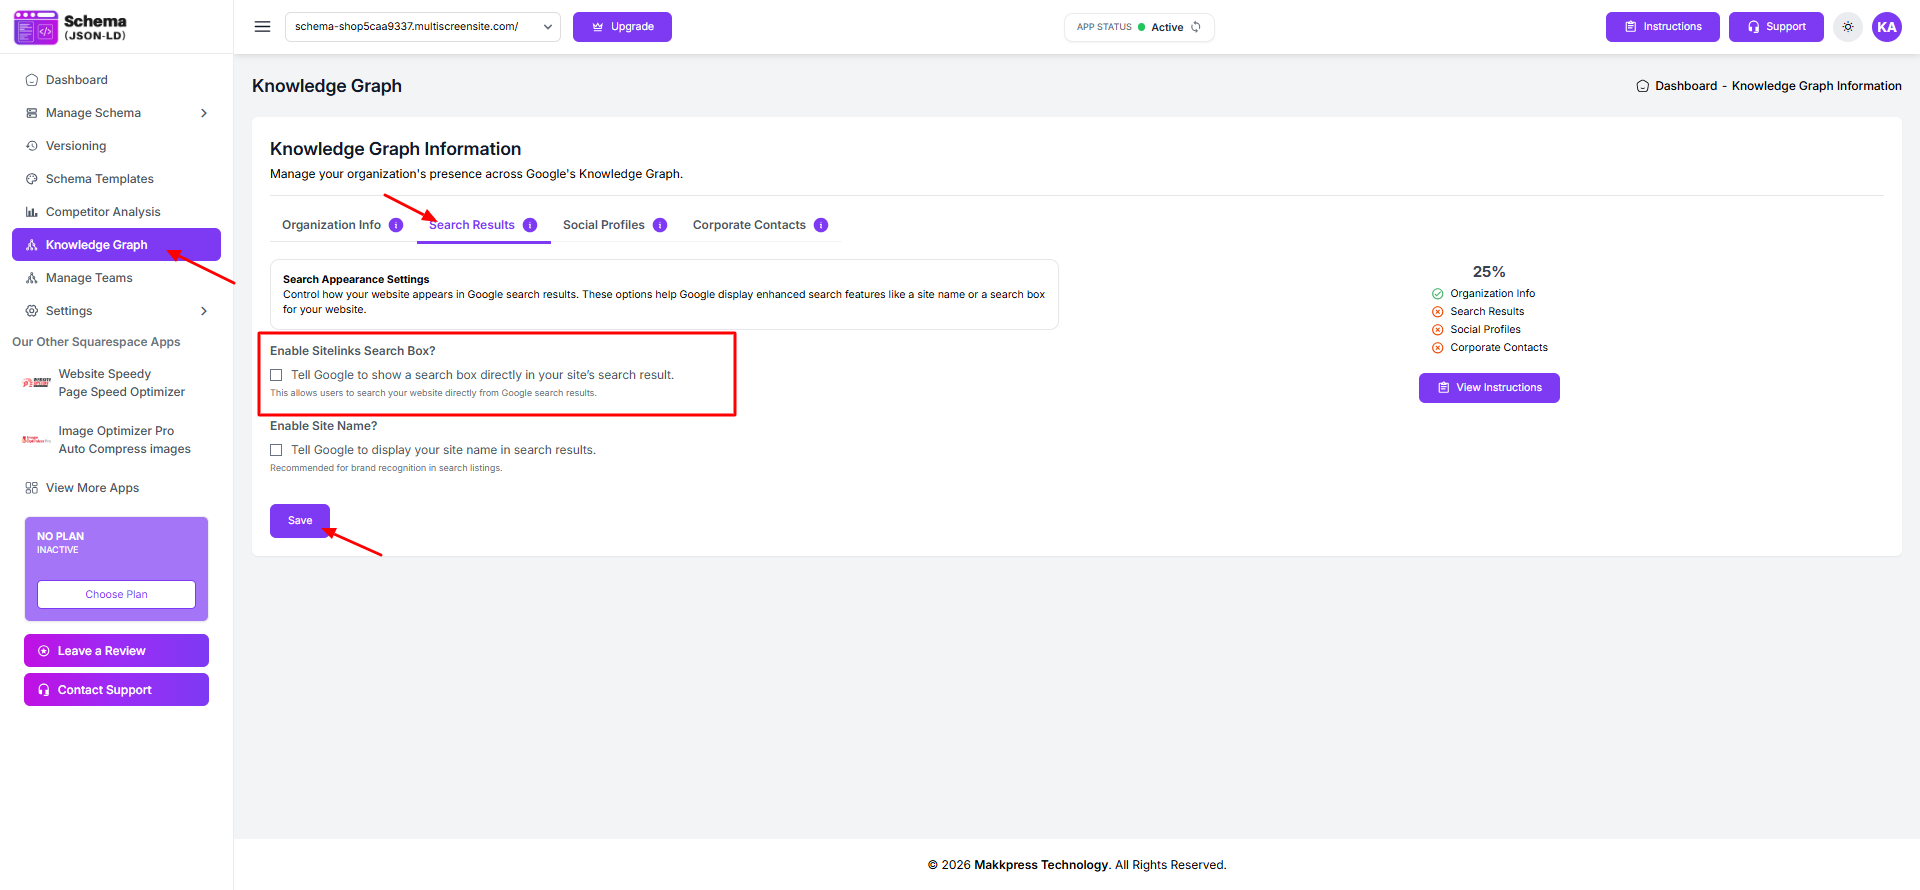Click the View Instructions button
Screen dimensions: 1920x890
1488,388
